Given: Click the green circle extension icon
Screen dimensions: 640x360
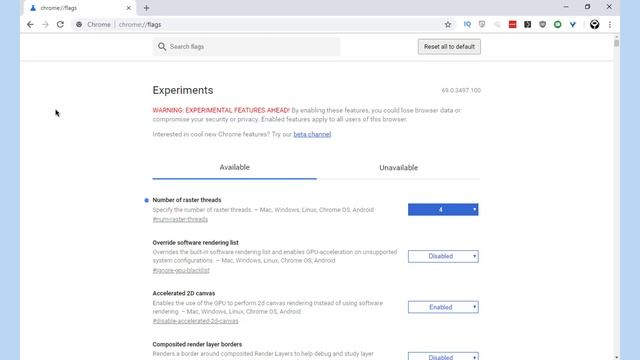Looking at the screenshot, I should point(558,24).
